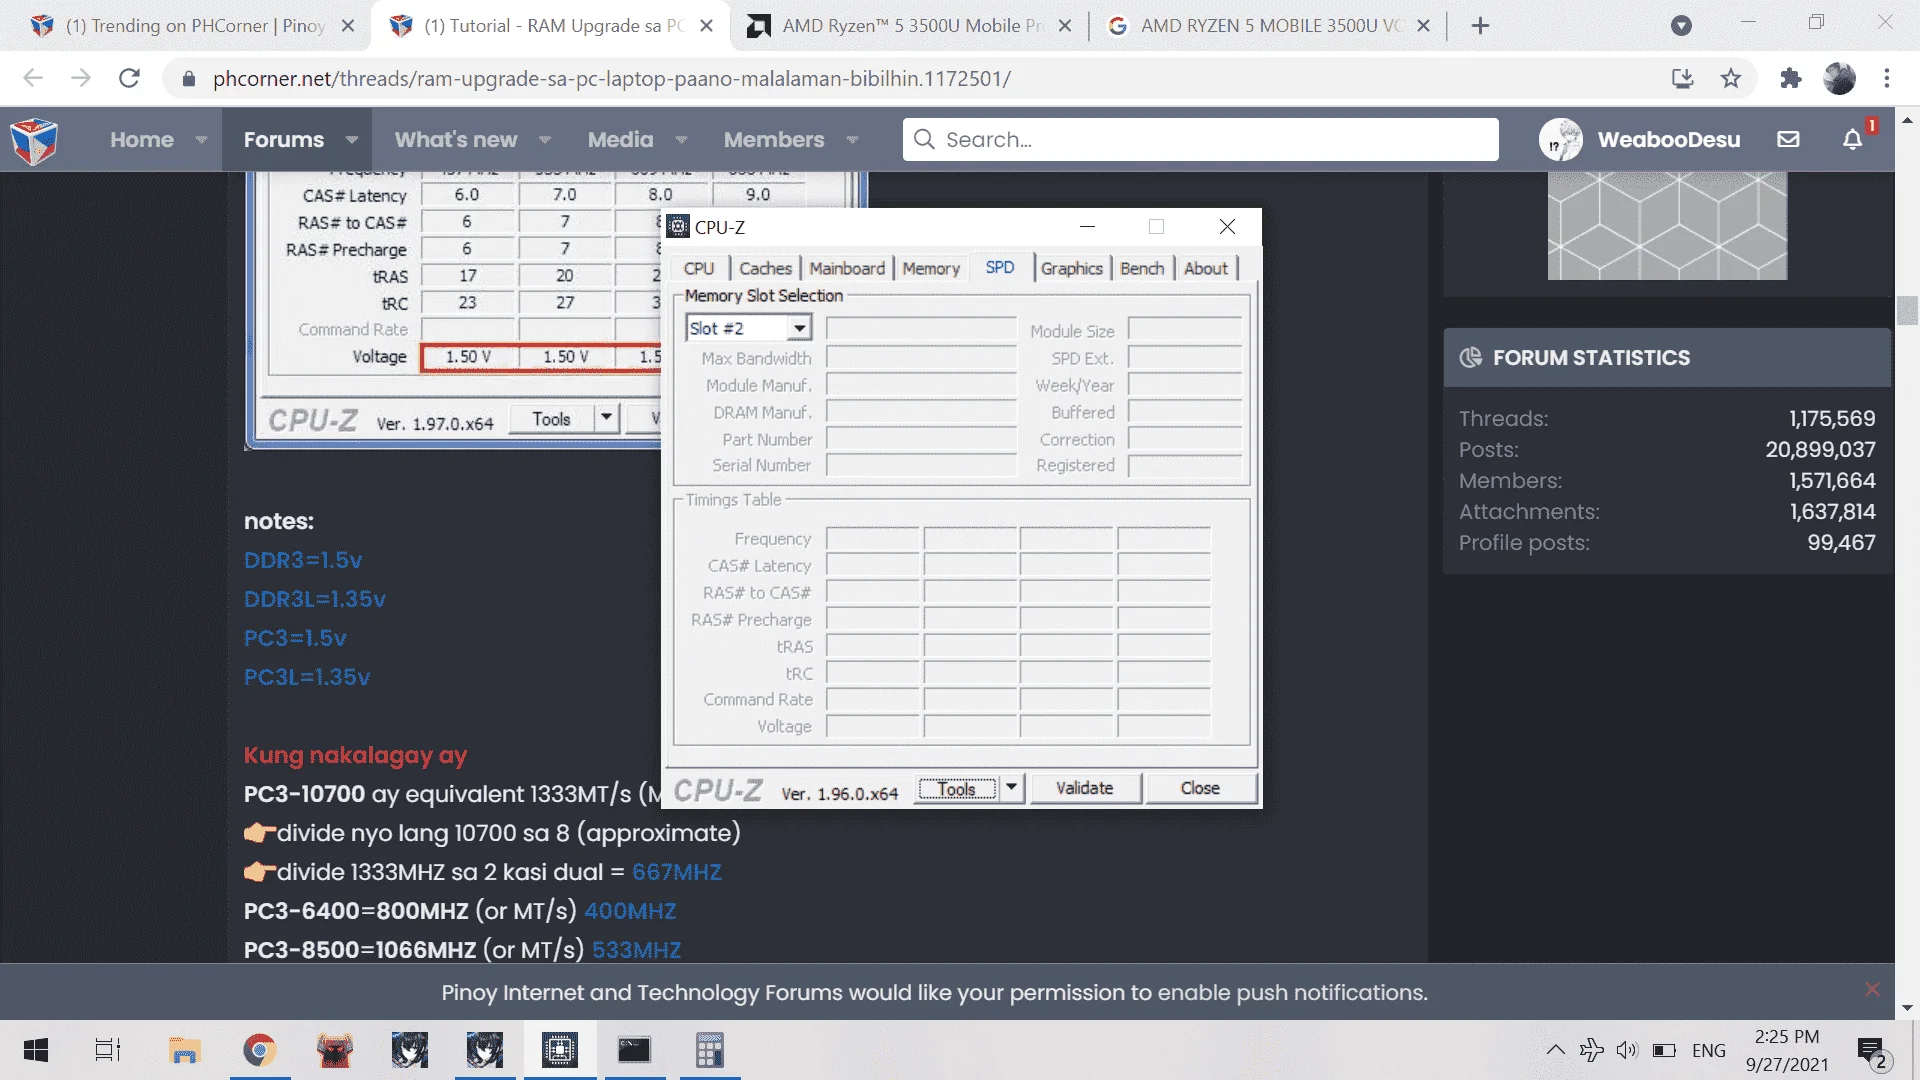Screen dimensions: 1920x1080
Task: Switch to the Mainboard tab in CPU-Z
Action: pyautogui.click(x=847, y=268)
